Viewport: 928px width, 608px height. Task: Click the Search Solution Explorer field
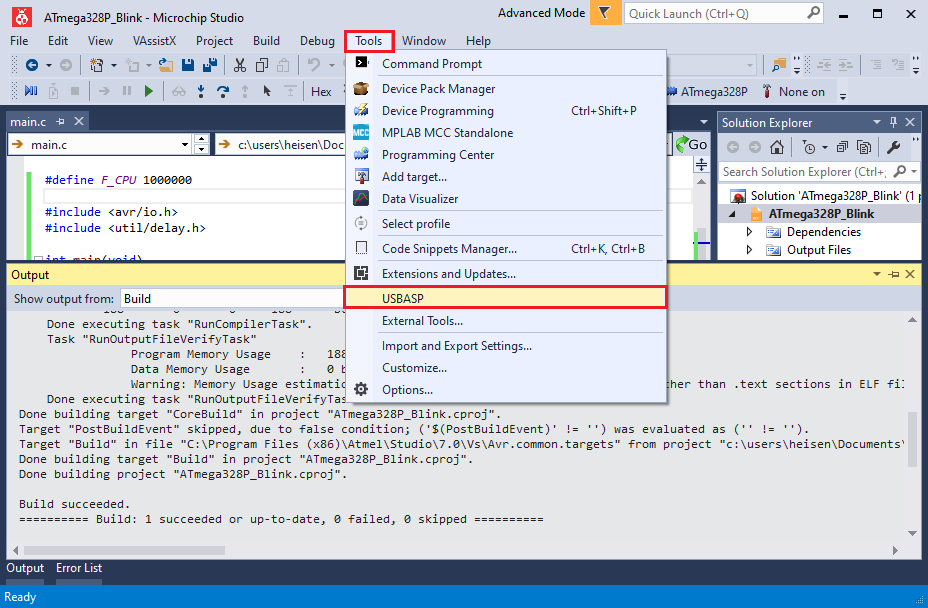point(804,172)
